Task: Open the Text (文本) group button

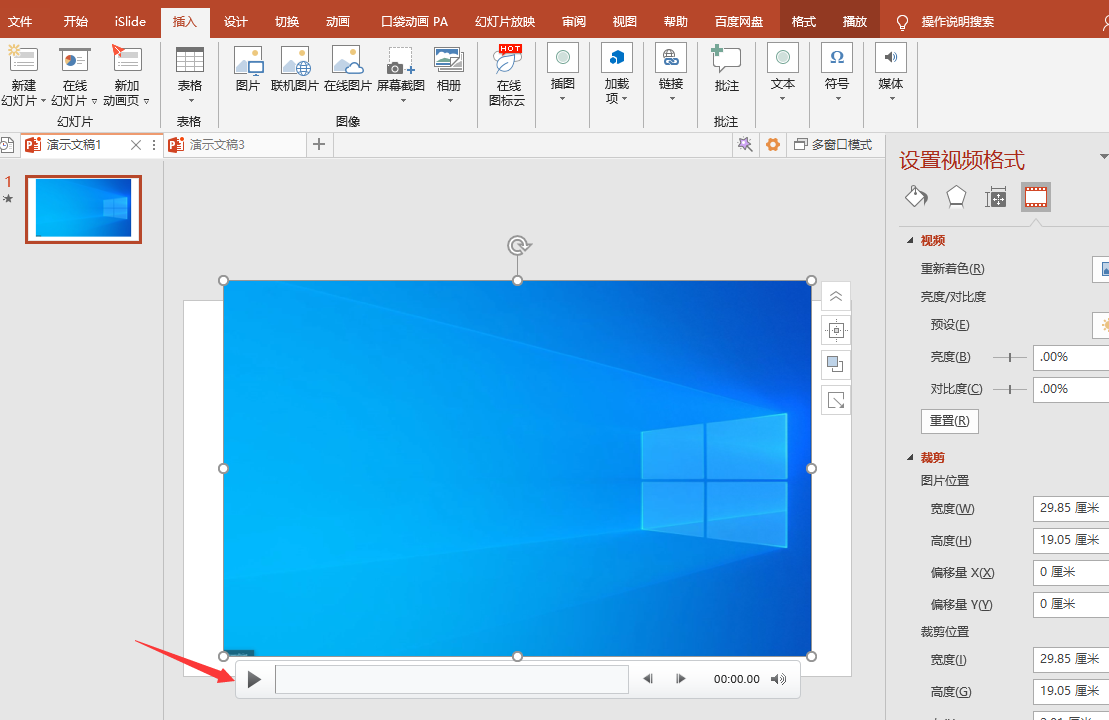Action: (x=782, y=73)
